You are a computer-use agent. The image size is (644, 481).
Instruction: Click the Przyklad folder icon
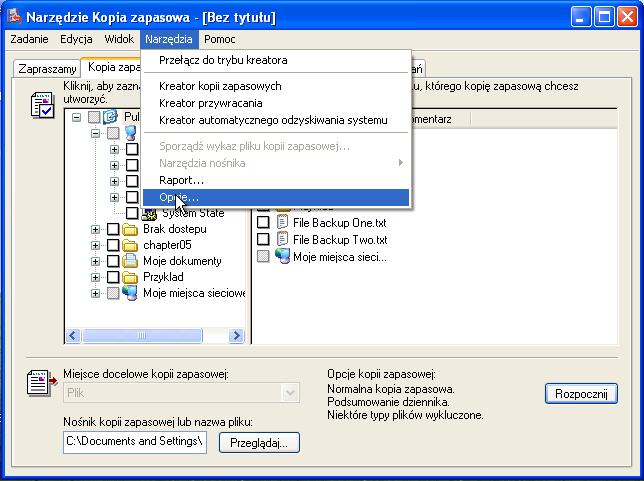[x=130, y=277]
